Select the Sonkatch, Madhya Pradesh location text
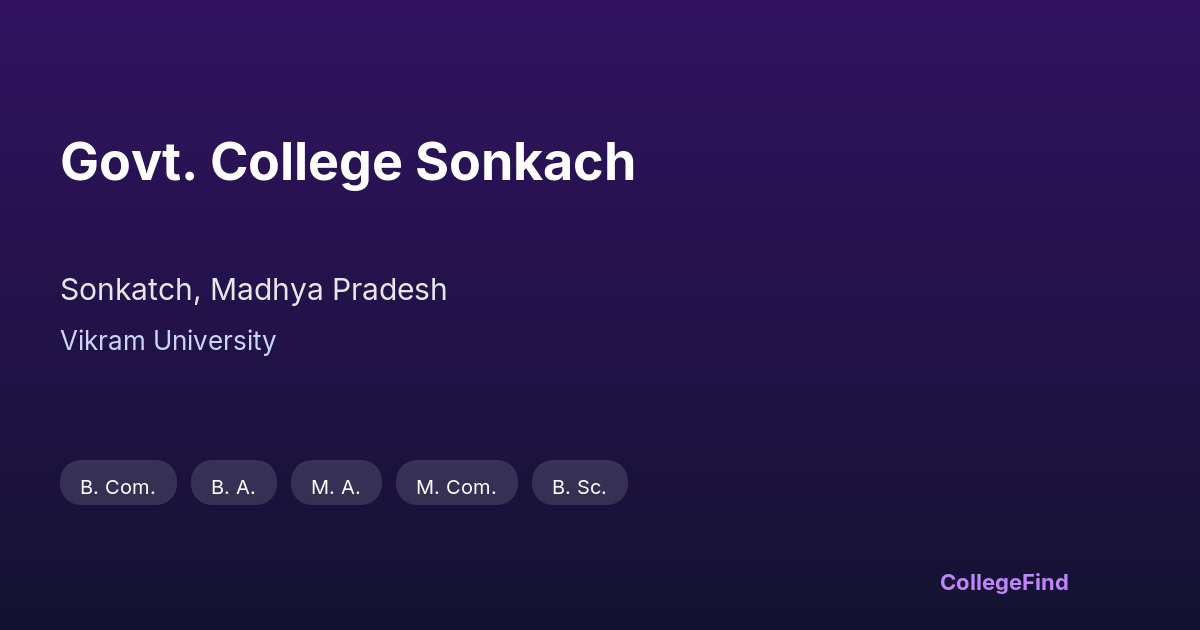 tap(253, 290)
